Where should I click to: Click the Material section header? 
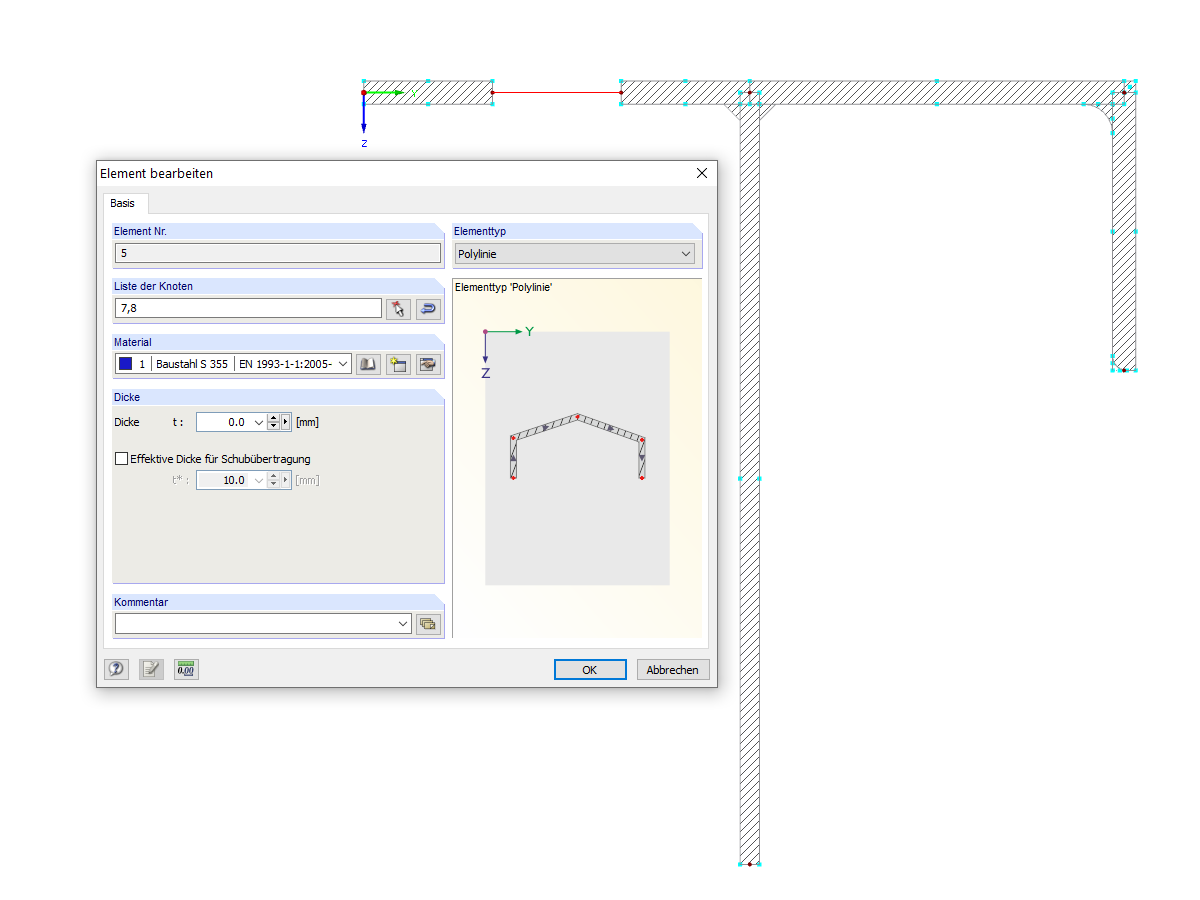[278, 342]
